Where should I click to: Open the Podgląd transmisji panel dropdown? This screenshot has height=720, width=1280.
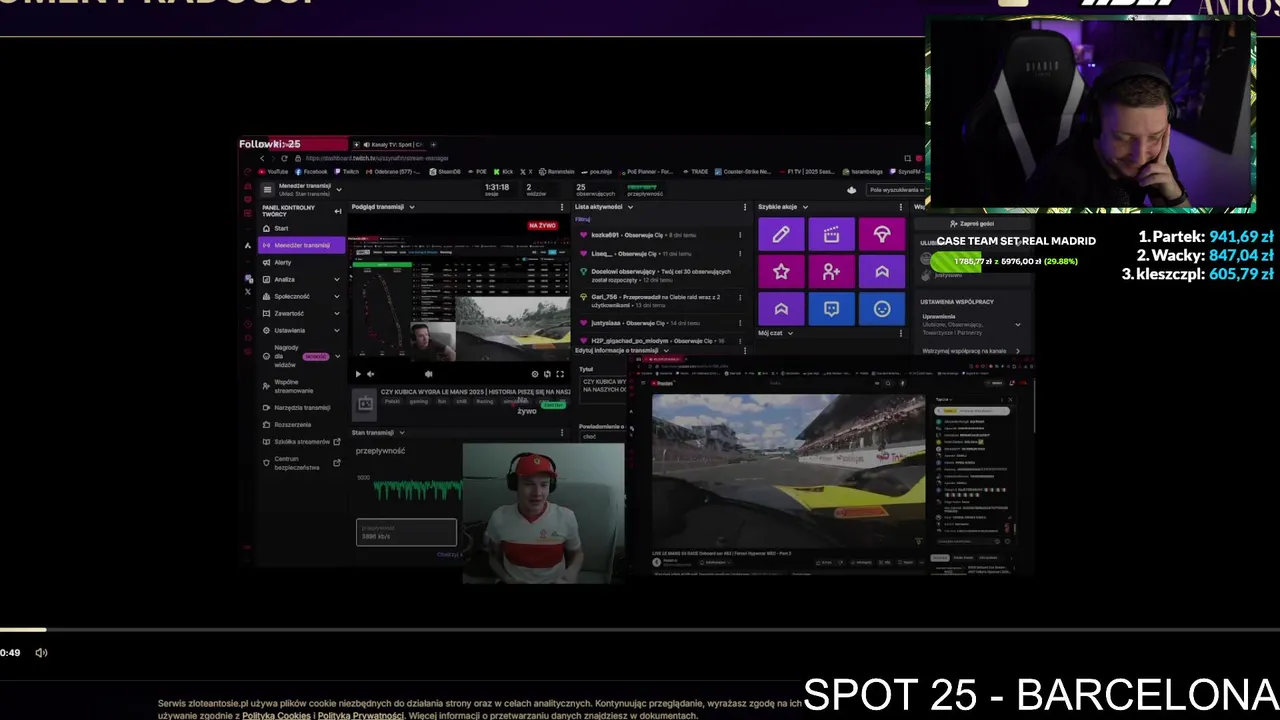411,207
